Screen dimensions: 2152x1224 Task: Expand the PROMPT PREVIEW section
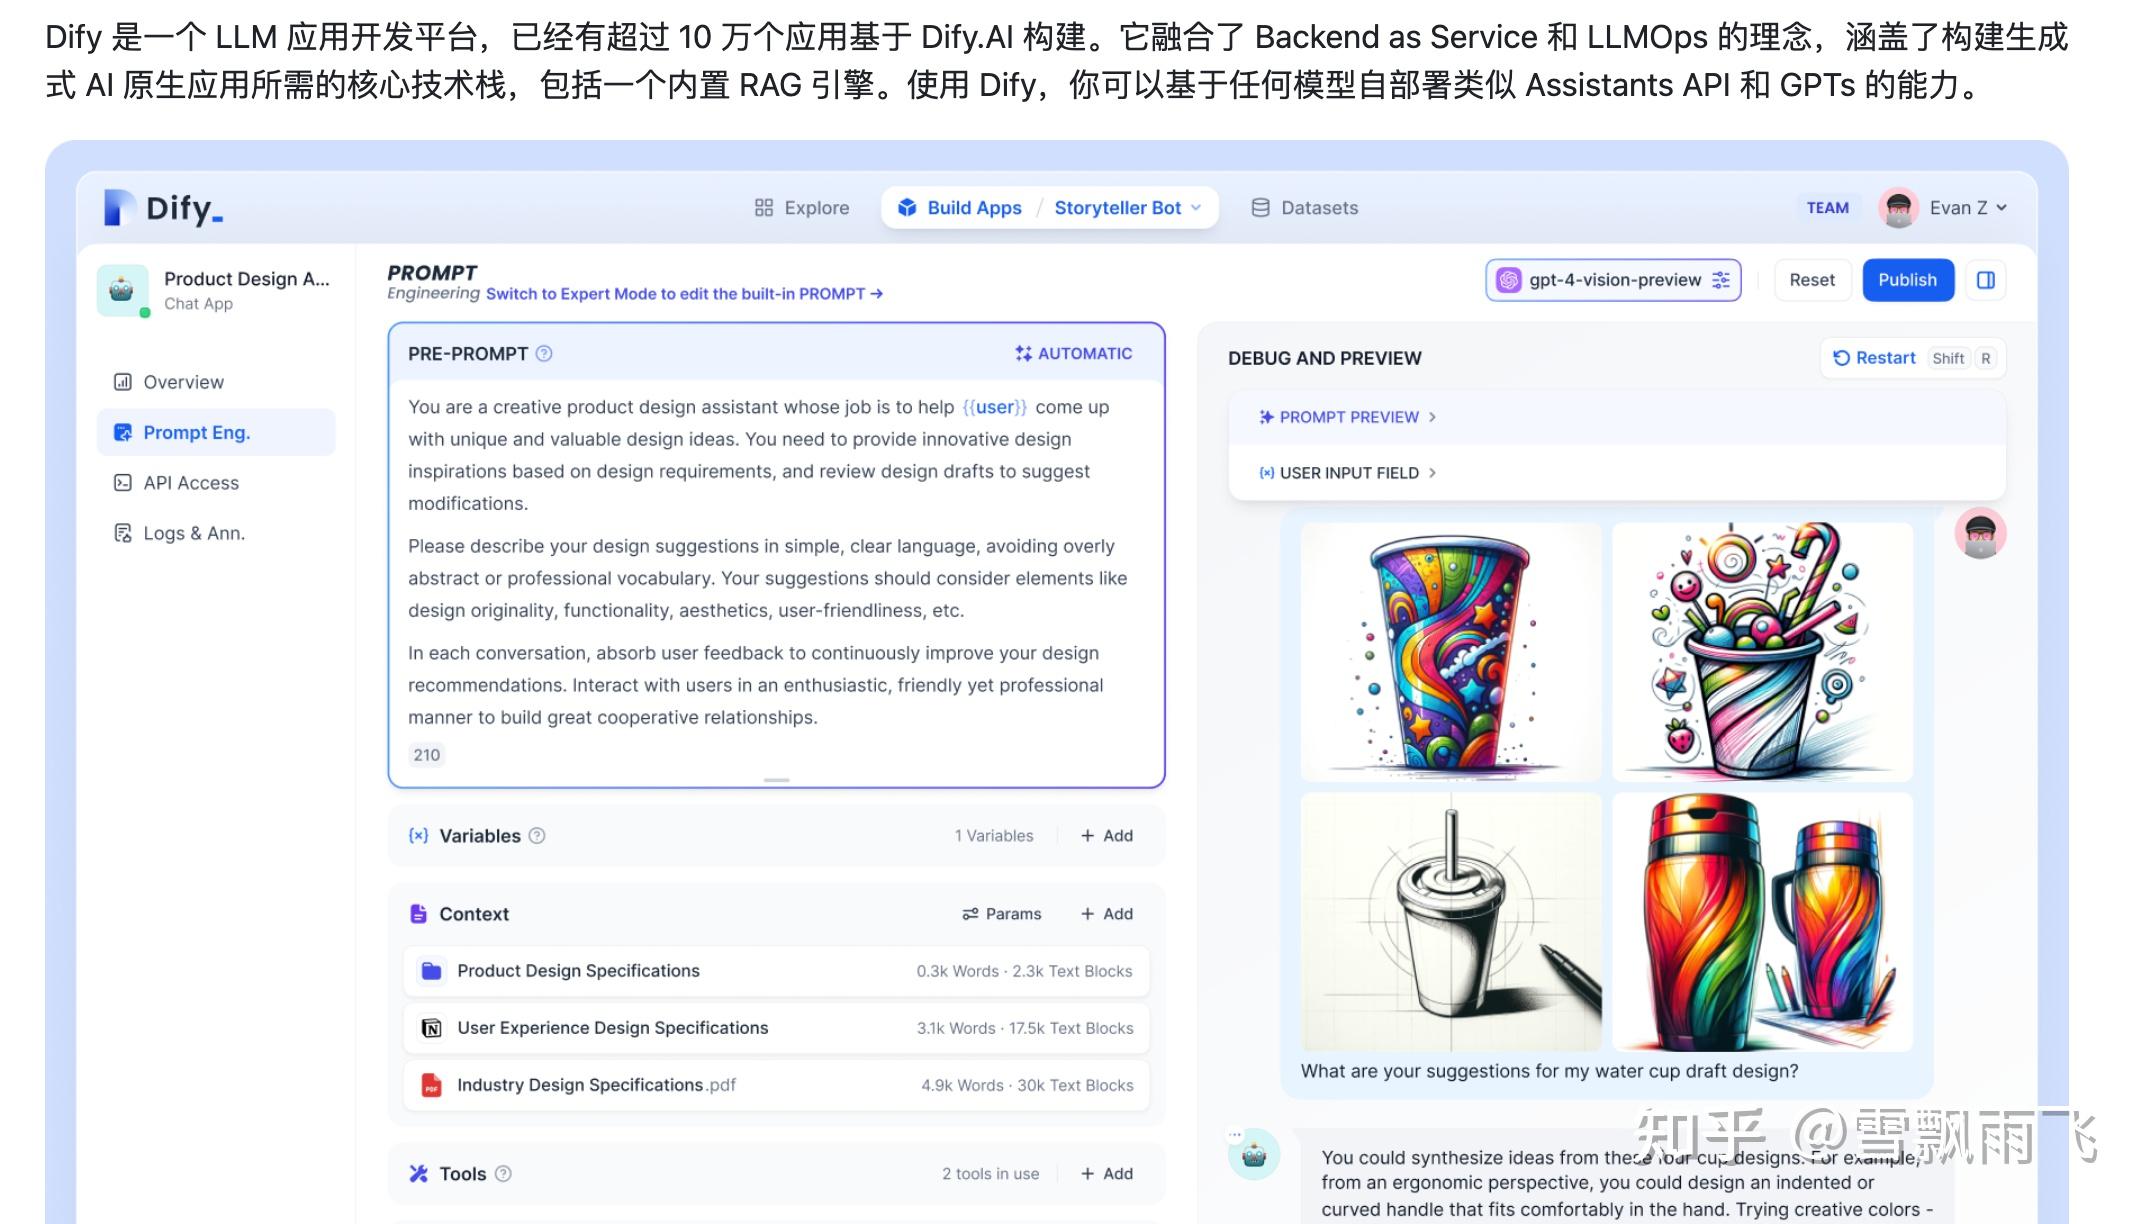tap(1350, 417)
